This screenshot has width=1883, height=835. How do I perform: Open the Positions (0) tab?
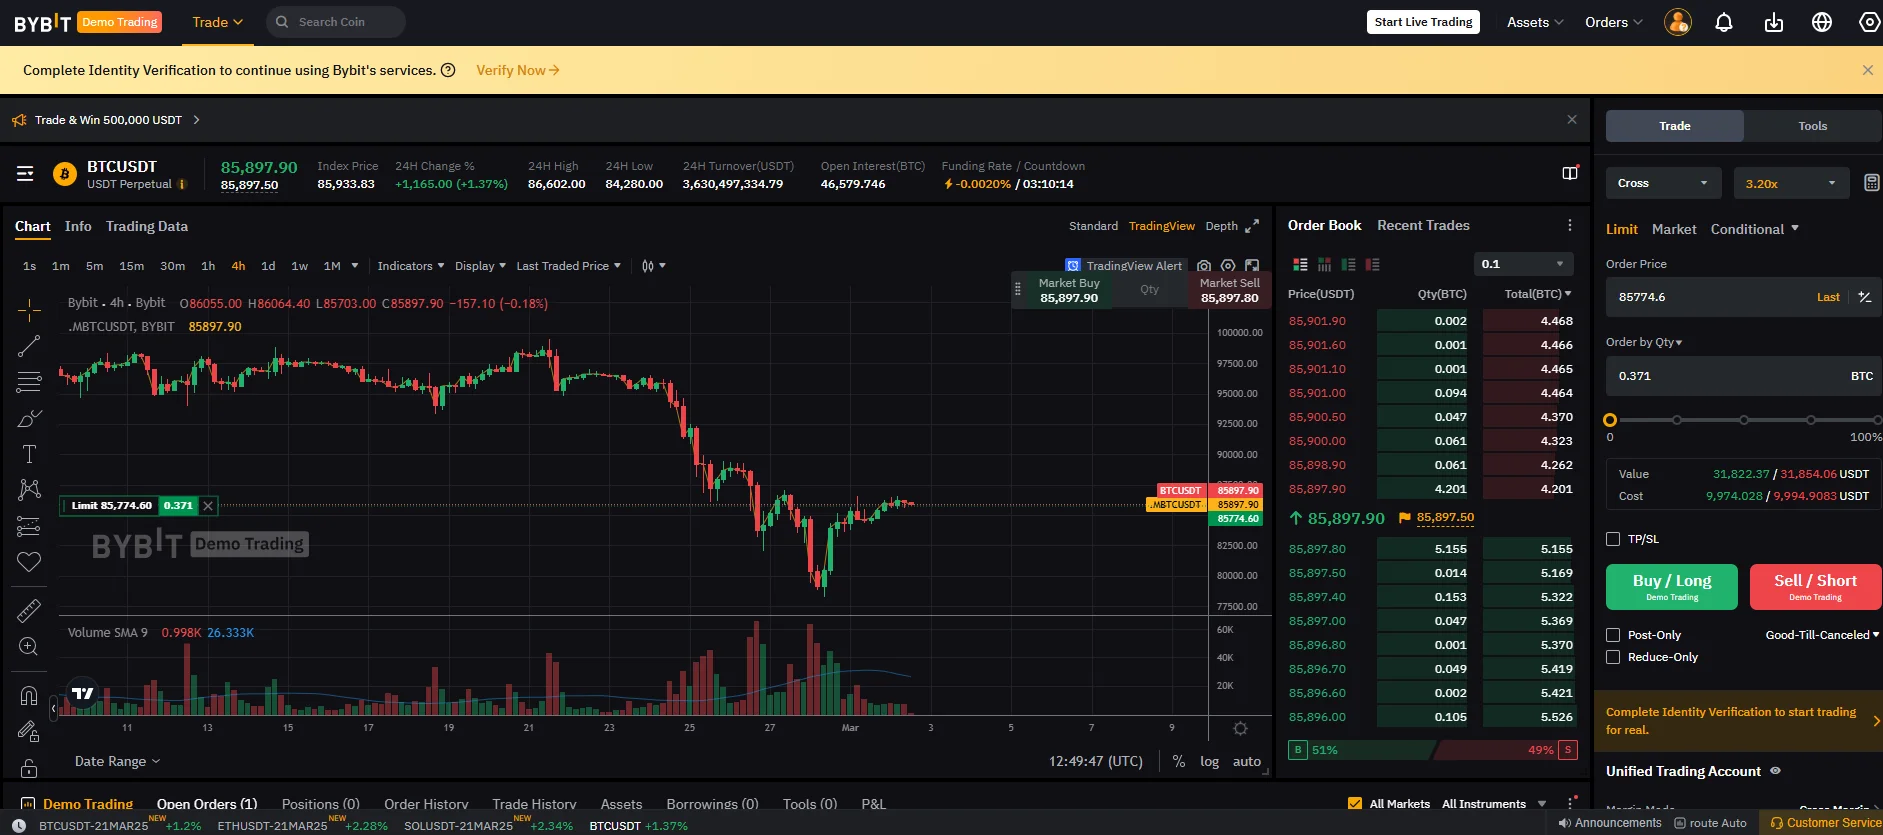pyautogui.click(x=320, y=804)
